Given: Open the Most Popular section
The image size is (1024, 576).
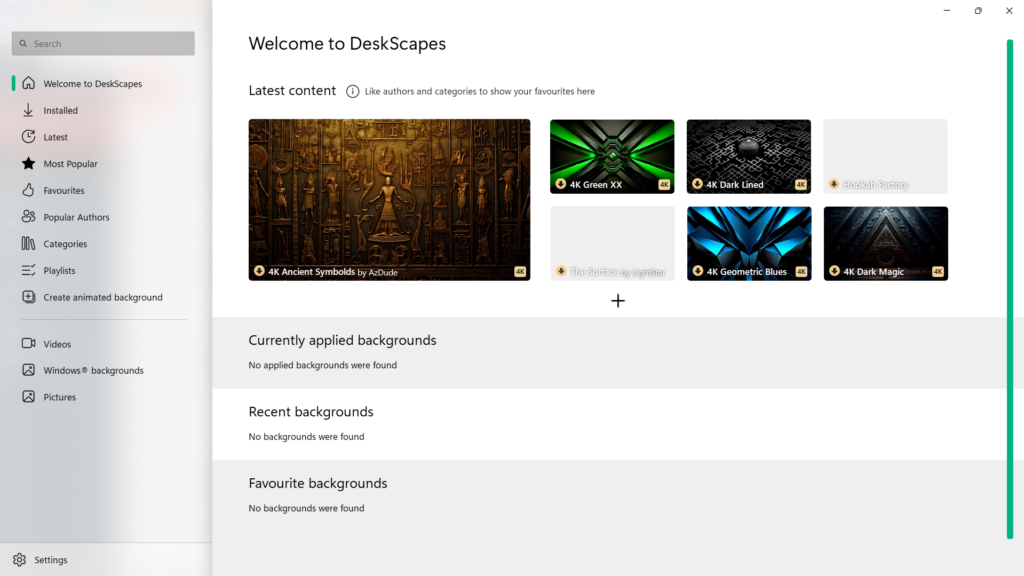Looking at the screenshot, I should pos(103,164).
